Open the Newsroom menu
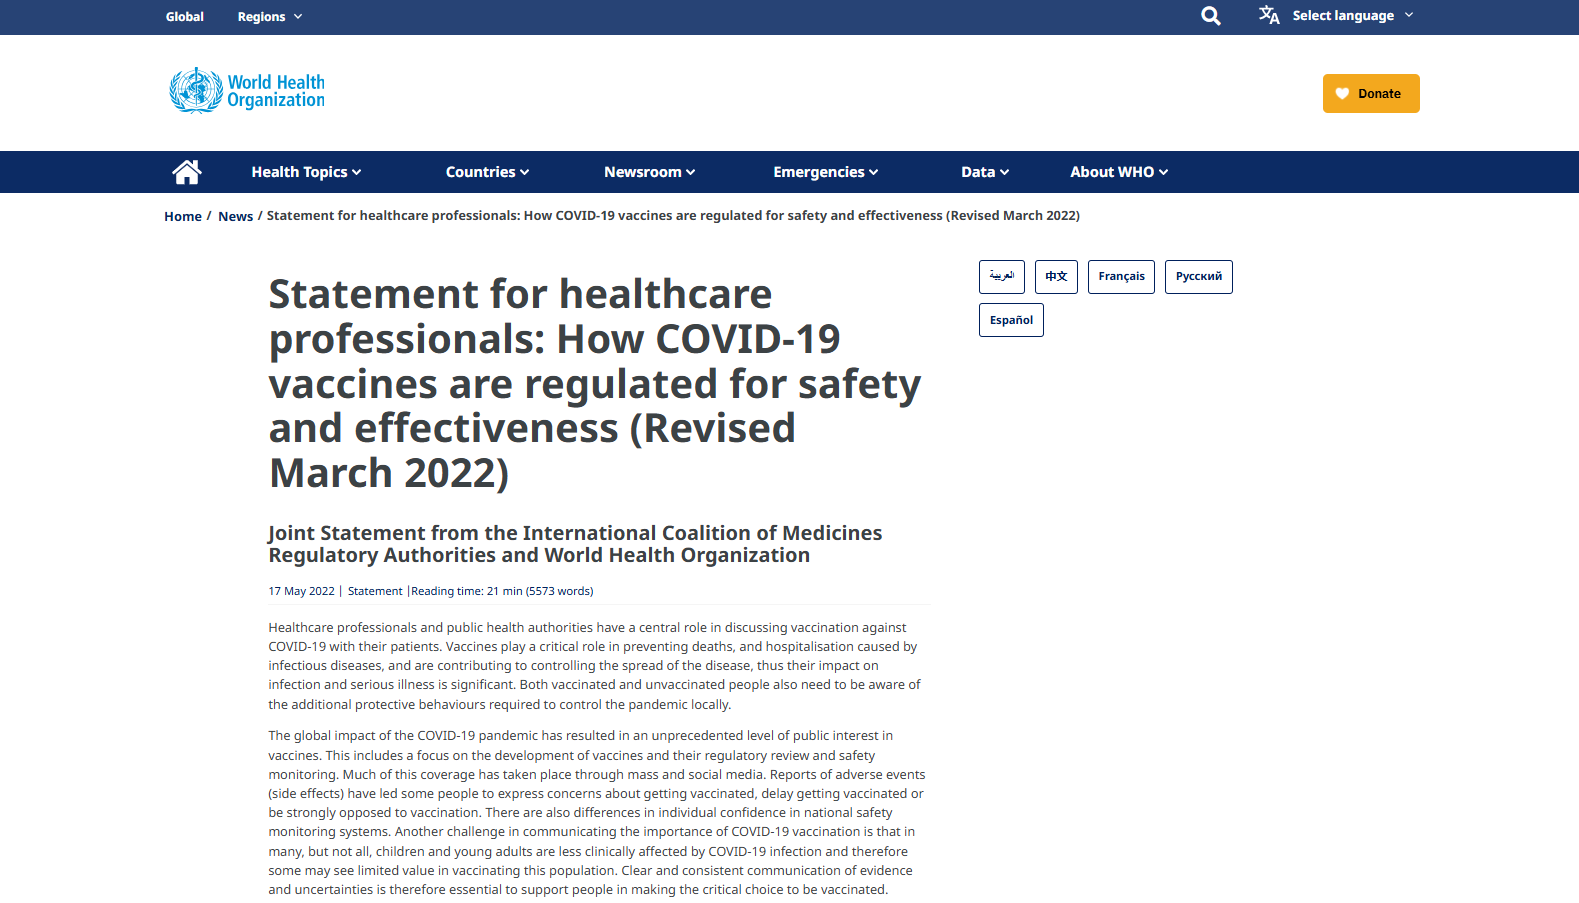 click(x=649, y=172)
